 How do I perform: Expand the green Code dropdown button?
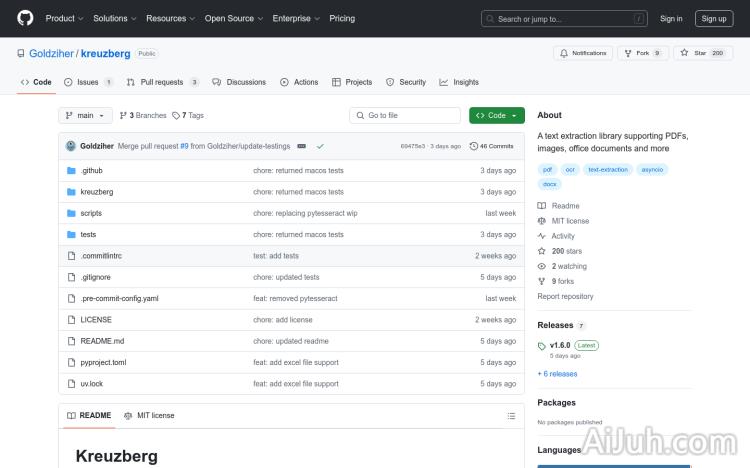point(496,116)
